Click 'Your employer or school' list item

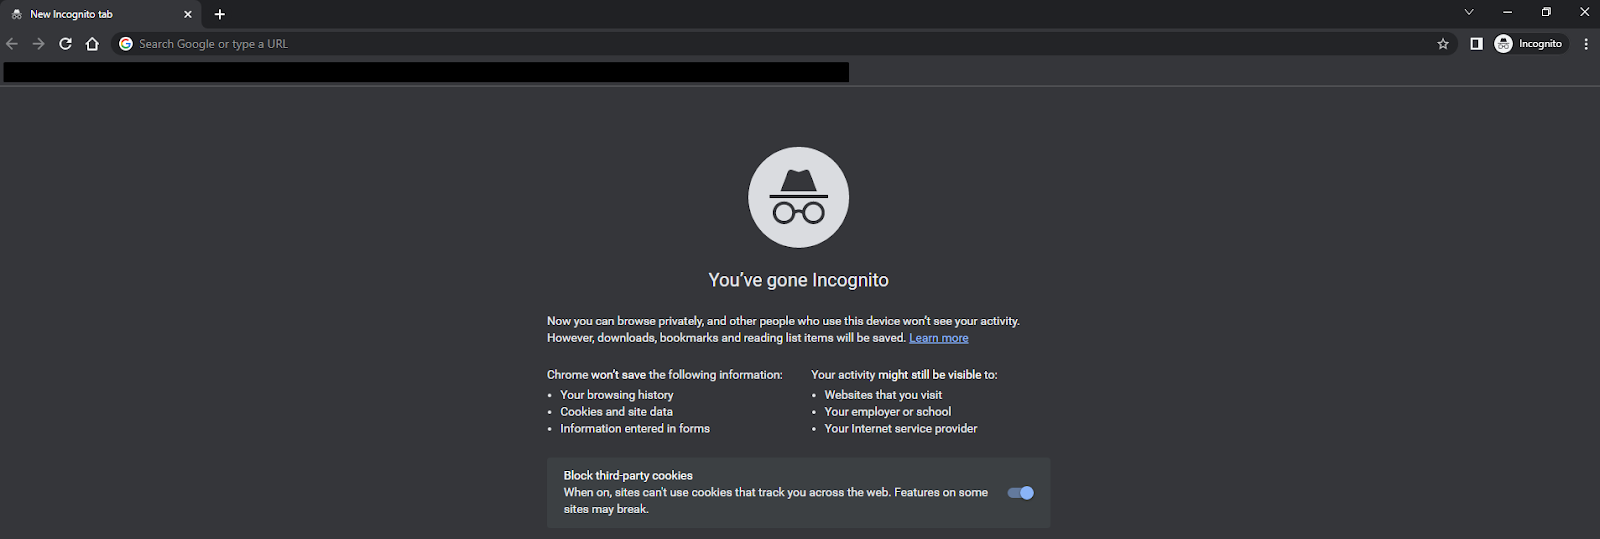coord(888,412)
